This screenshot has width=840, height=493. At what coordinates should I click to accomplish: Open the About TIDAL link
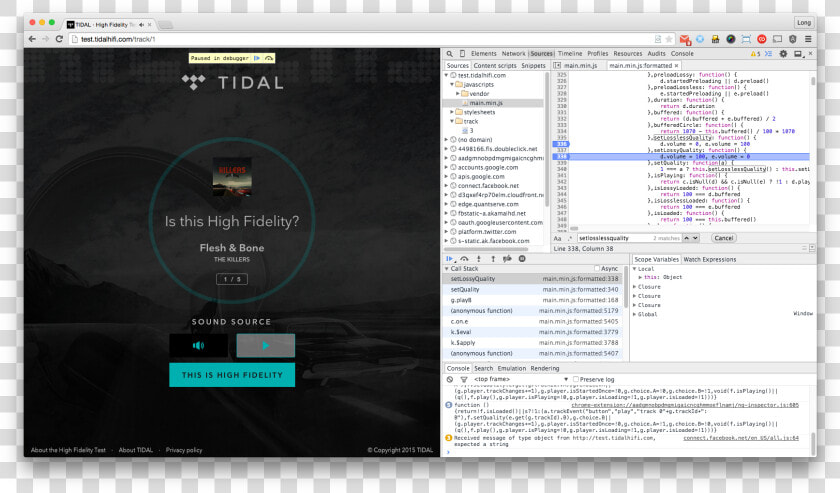[x=136, y=450]
